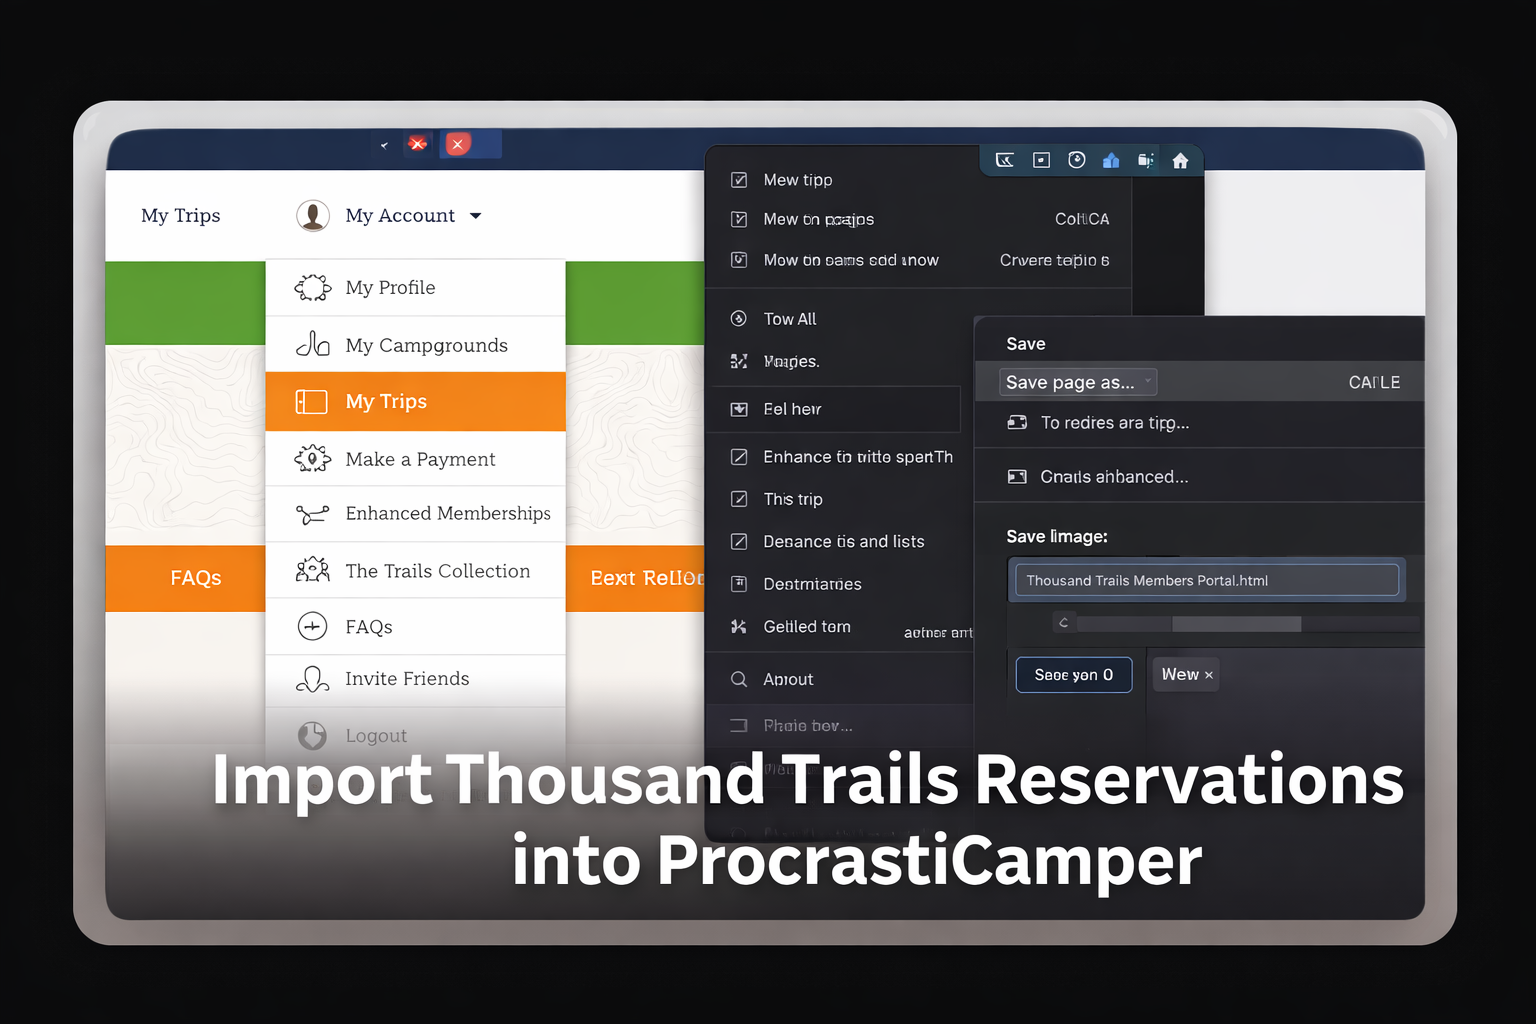The height and width of the screenshot is (1024, 1536).
Task: Toggle checkbox beside Mew on paajps
Action: pyautogui.click(x=739, y=219)
